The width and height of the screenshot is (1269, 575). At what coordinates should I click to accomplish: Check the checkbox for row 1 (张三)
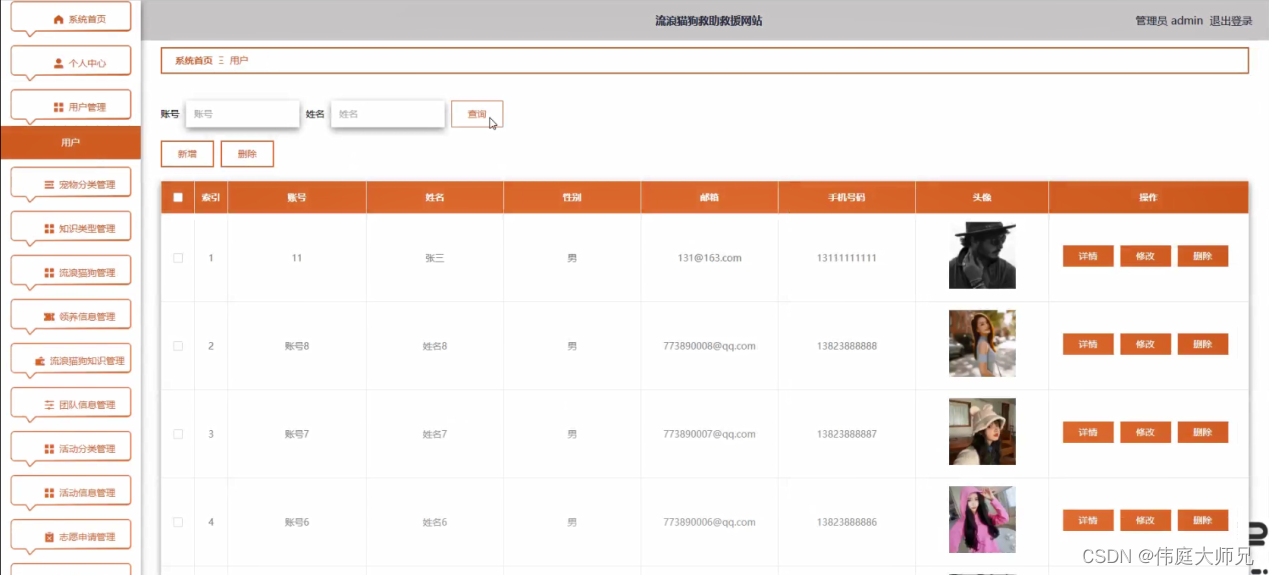178,258
